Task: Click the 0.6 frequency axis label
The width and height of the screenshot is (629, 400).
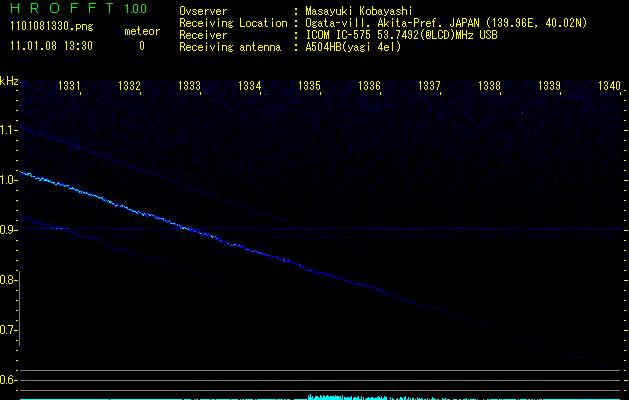Action: (x=7, y=380)
